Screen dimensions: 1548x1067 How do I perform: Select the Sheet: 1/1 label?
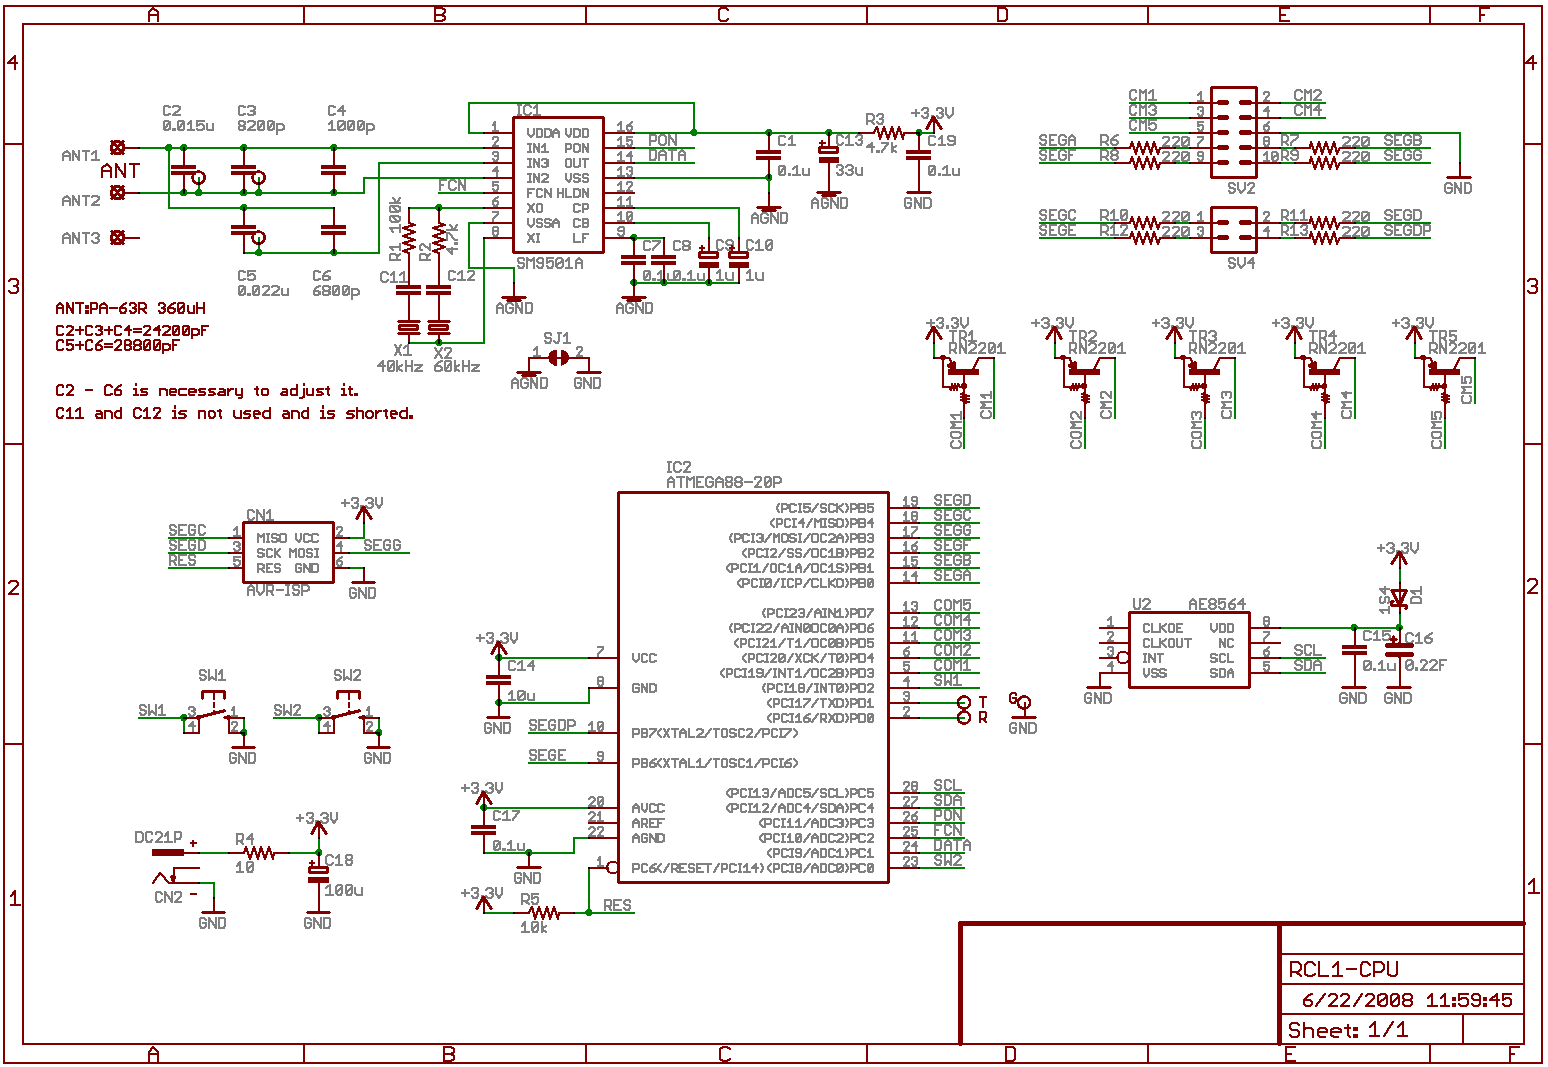(x=1347, y=1030)
